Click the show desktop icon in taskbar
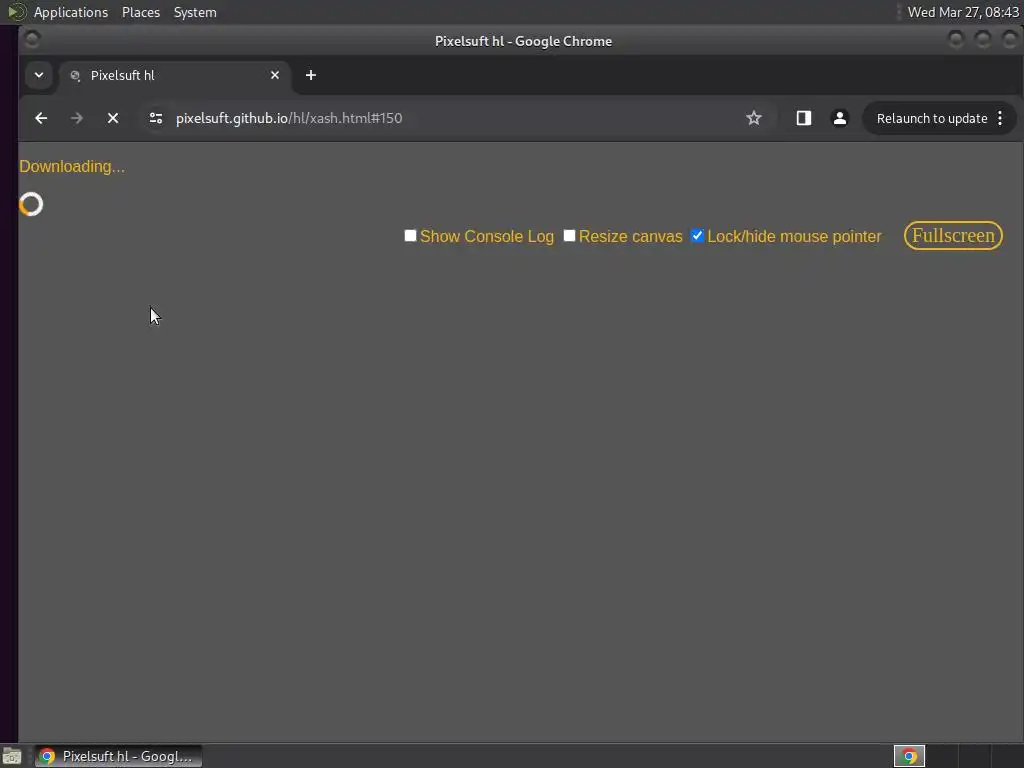This screenshot has height=768, width=1024. tap(12, 756)
